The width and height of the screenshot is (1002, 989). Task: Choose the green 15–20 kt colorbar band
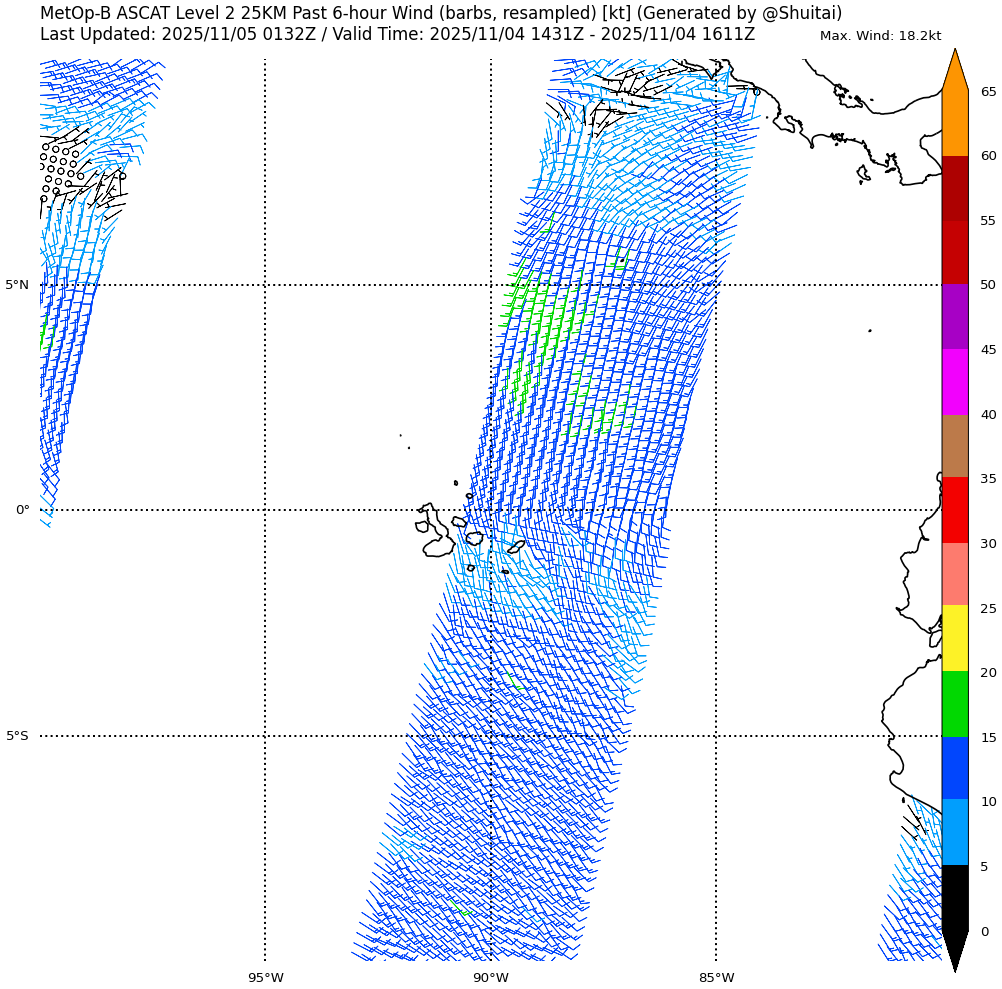pos(955,704)
